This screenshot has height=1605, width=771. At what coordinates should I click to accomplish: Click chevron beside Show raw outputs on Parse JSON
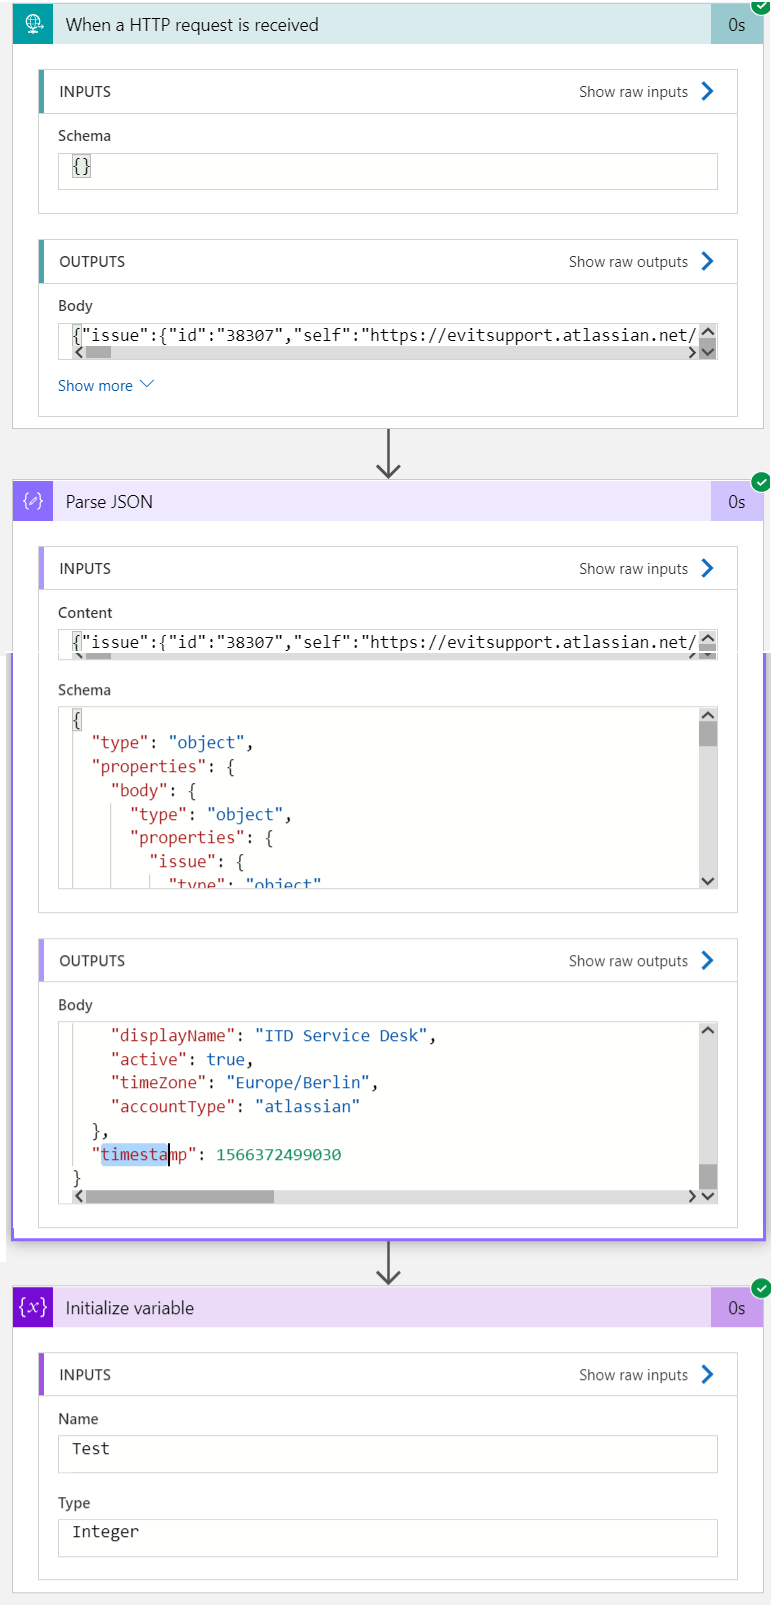pos(708,960)
